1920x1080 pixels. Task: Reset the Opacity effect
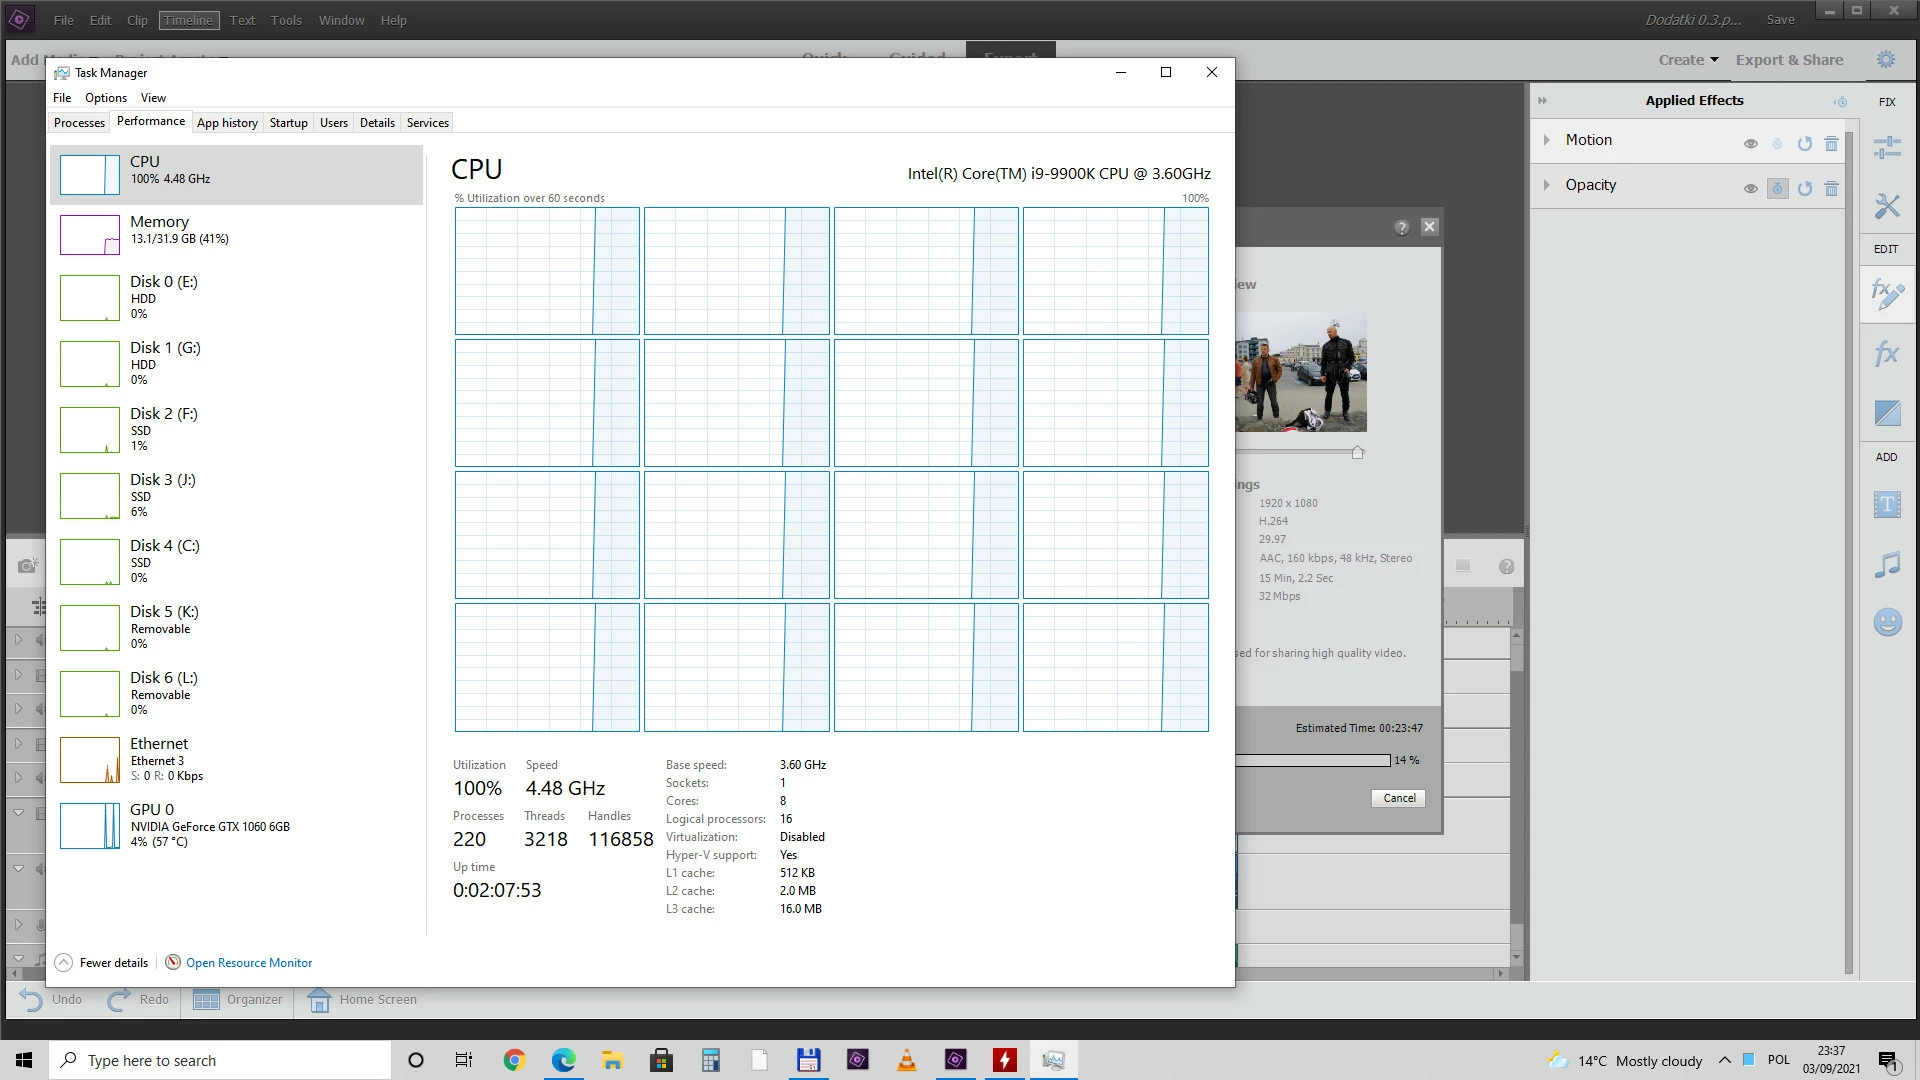[x=1804, y=188]
